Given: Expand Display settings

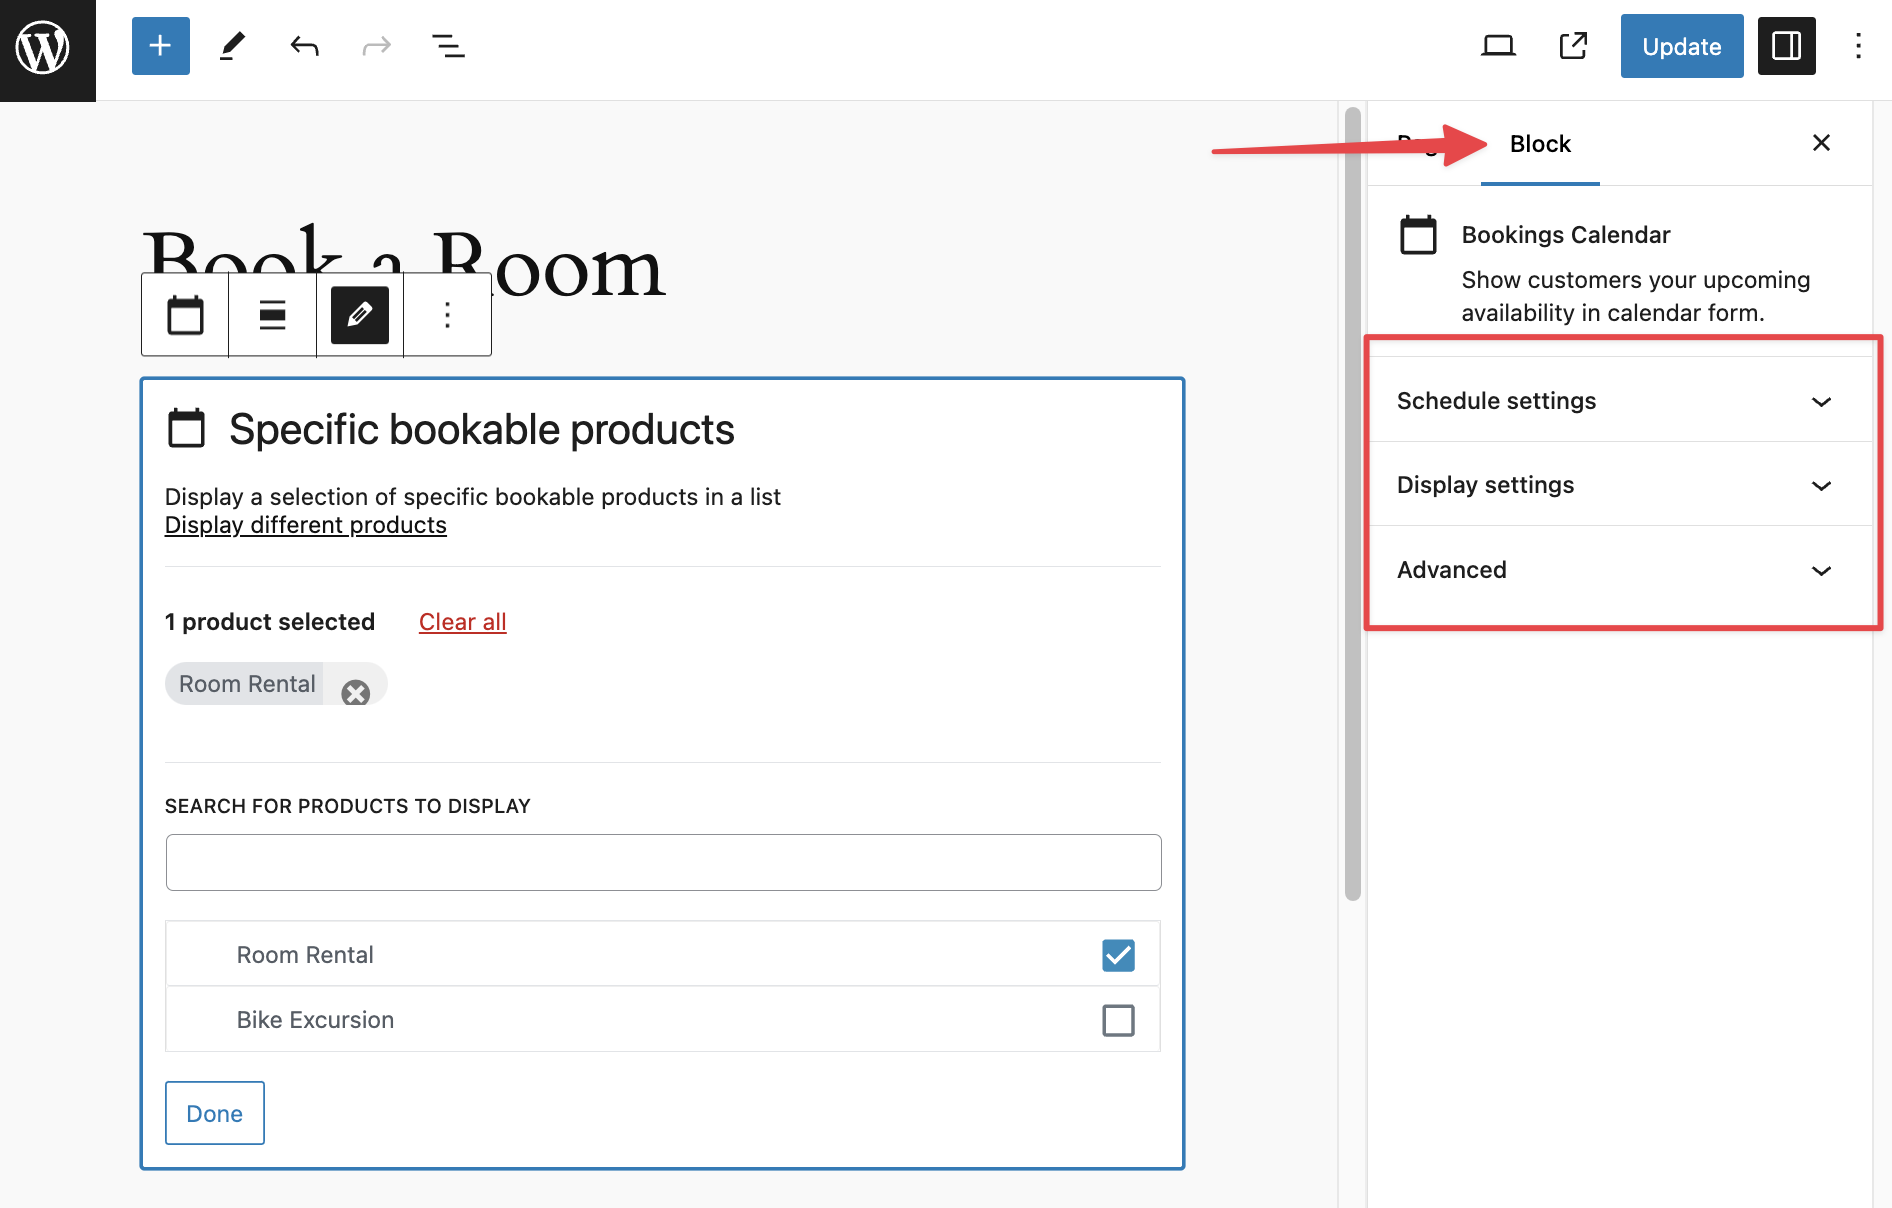Looking at the screenshot, I should [x=1620, y=485].
